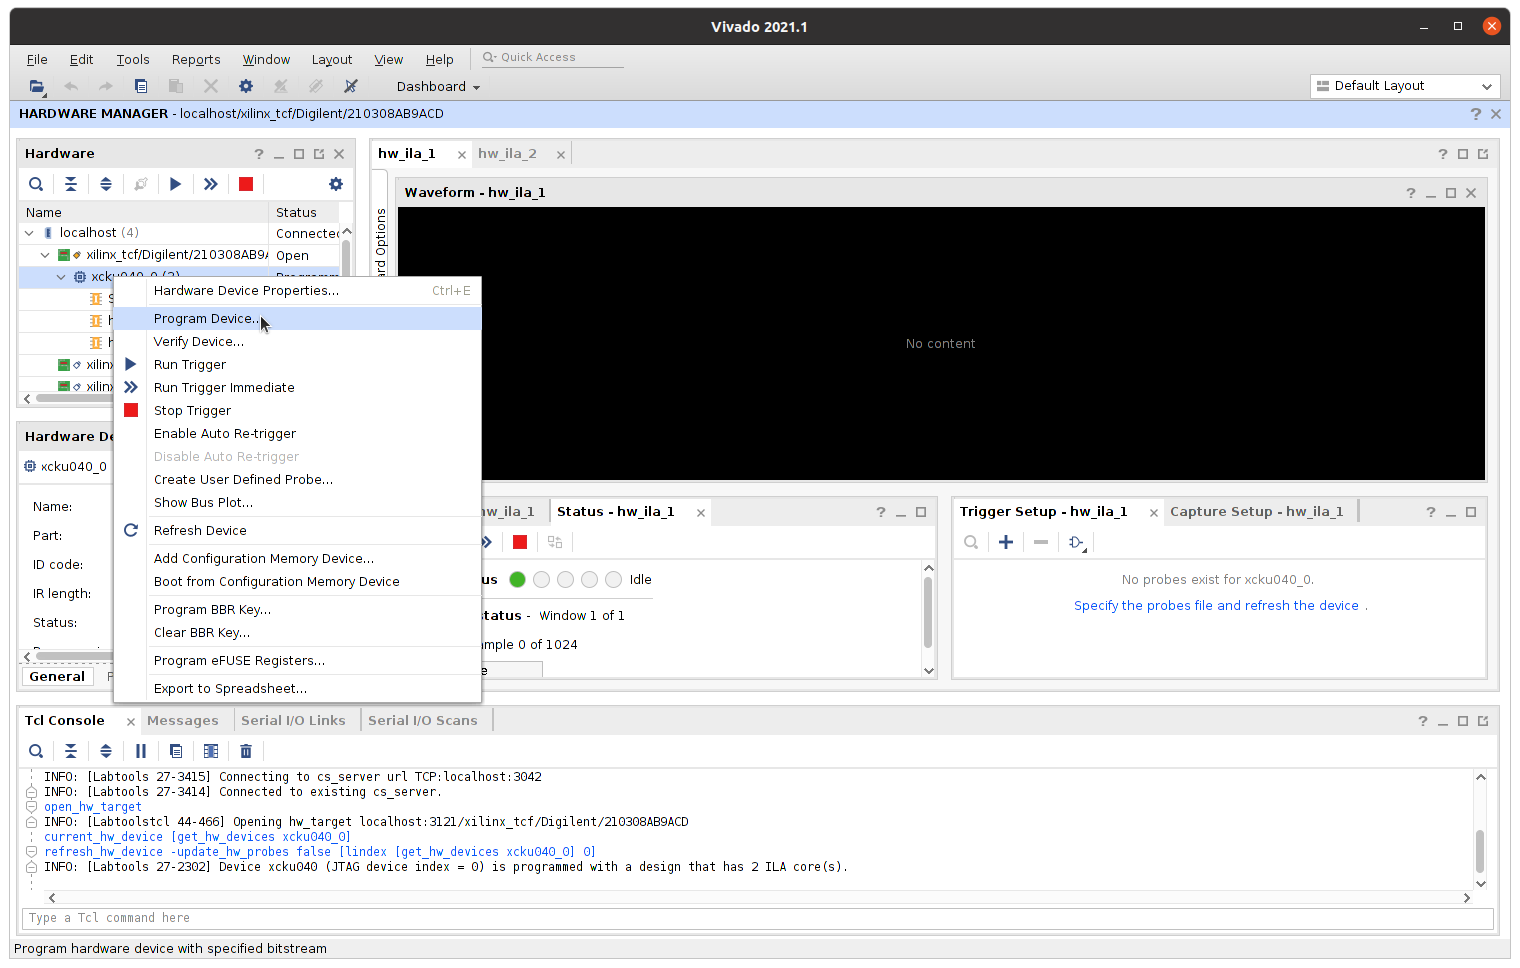The height and width of the screenshot is (968, 1520).
Task: Click Specify the probes file link
Action: pyautogui.click(x=1216, y=606)
